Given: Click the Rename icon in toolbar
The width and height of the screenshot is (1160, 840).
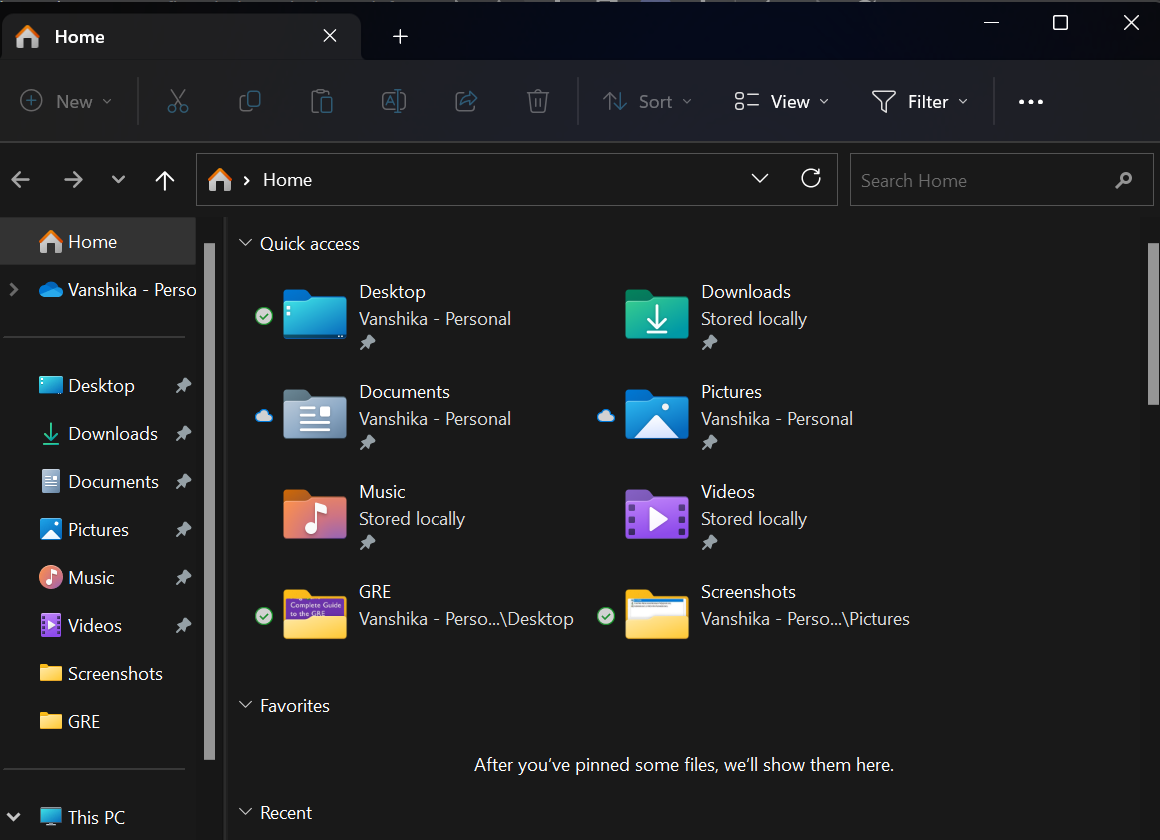Looking at the screenshot, I should point(394,101).
